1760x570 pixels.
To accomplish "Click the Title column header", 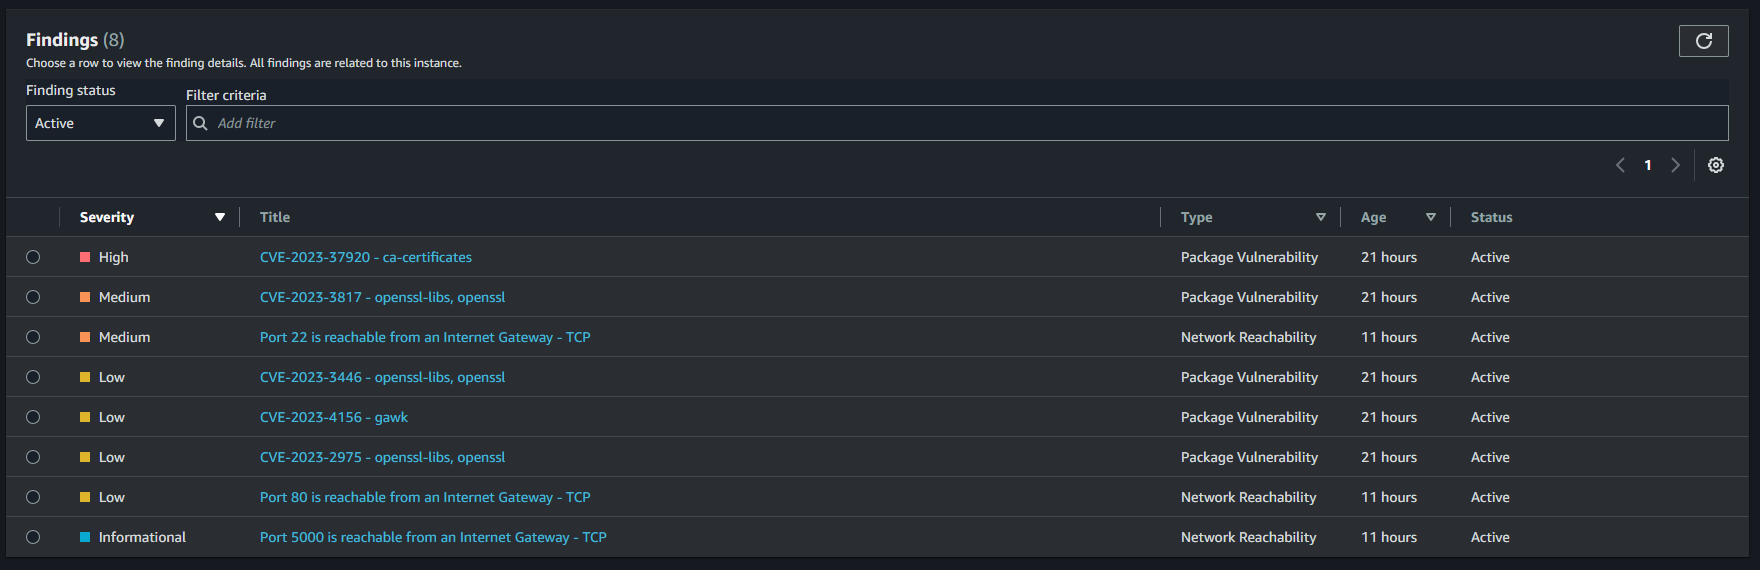I will [275, 217].
